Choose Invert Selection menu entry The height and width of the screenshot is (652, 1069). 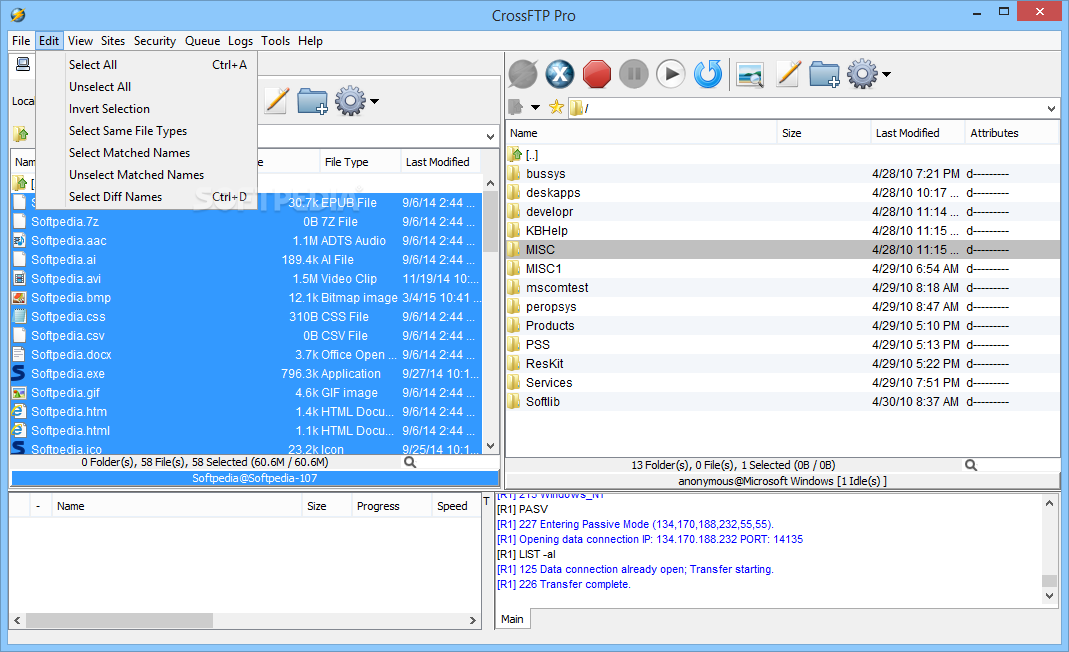(x=147, y=108)
